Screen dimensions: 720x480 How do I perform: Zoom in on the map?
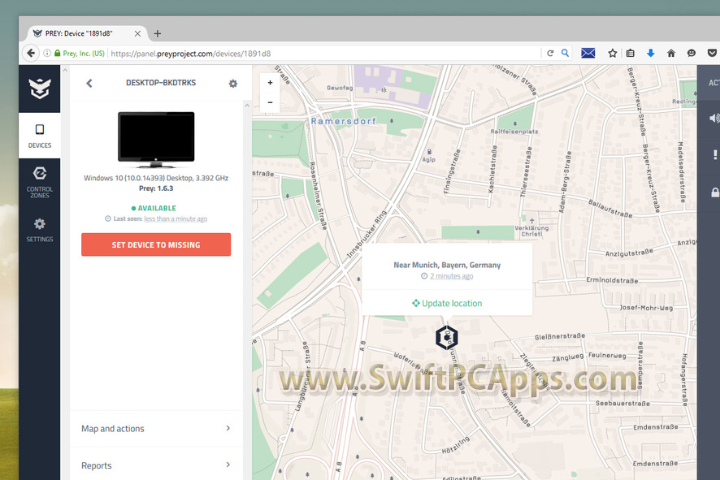[x=270, y=83]
